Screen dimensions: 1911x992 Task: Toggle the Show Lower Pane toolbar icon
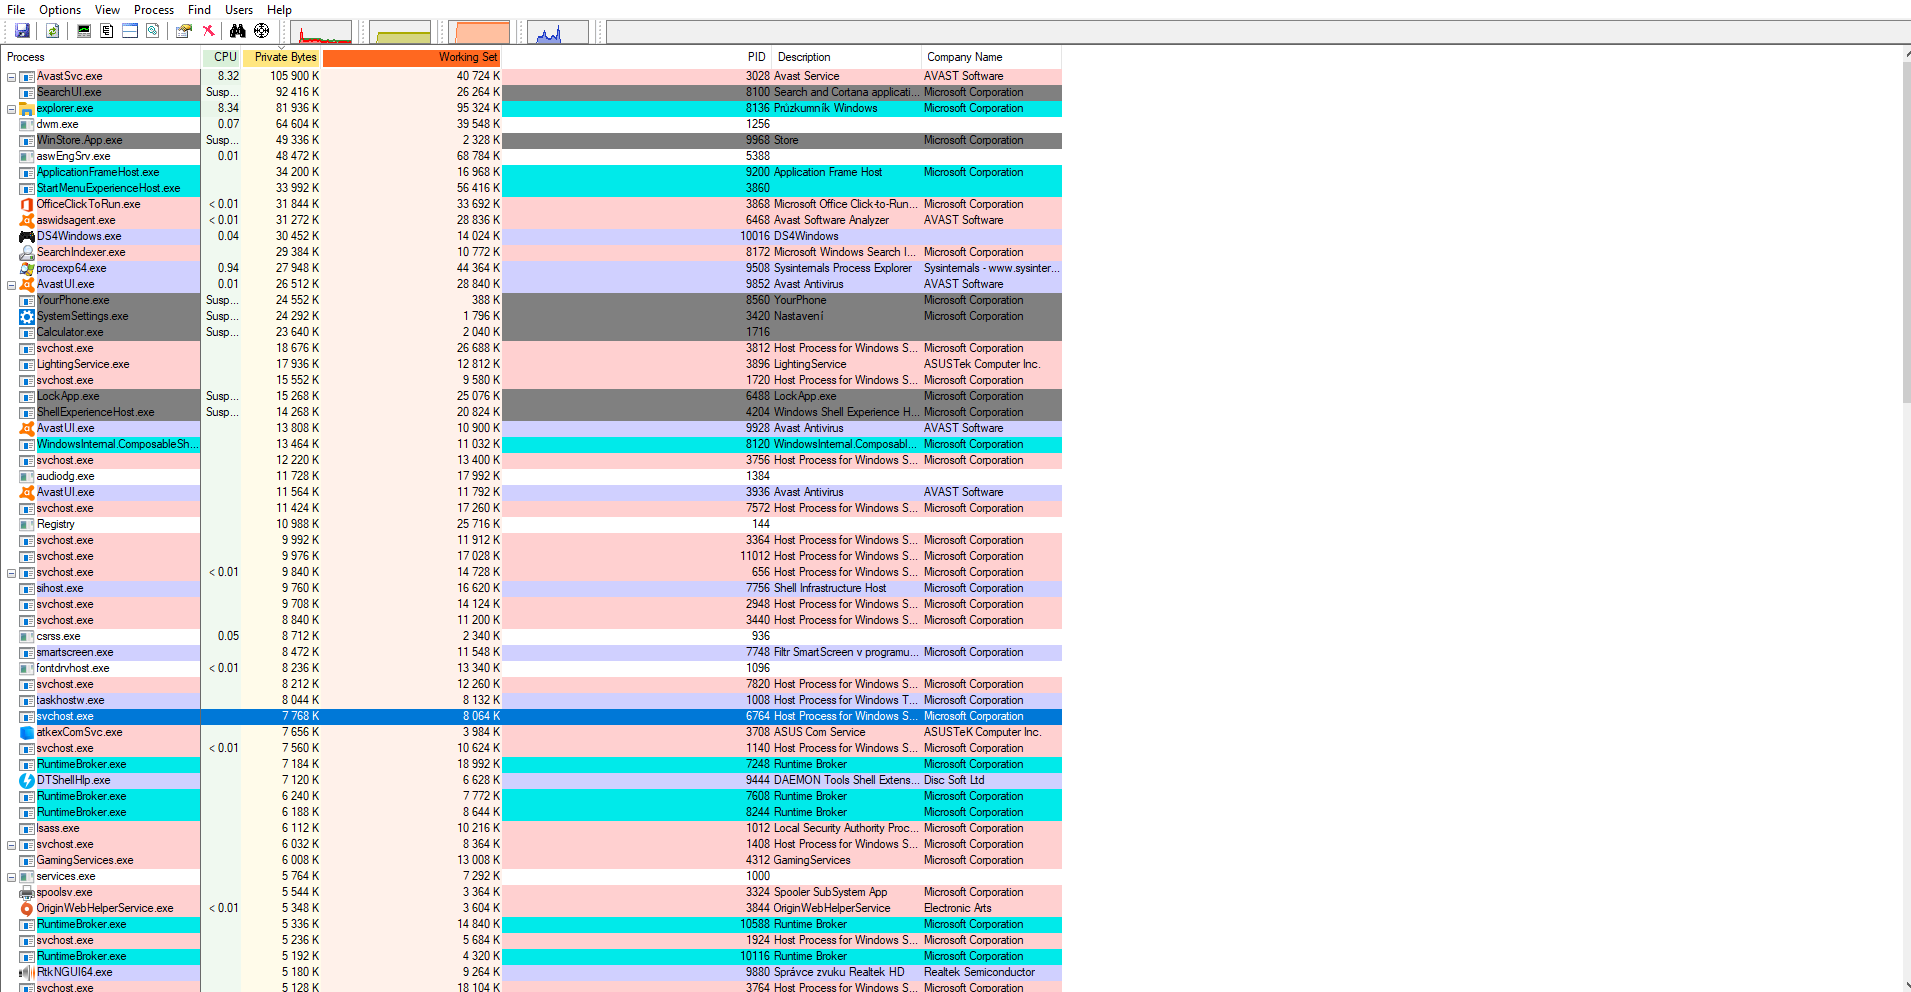point(130,31)
